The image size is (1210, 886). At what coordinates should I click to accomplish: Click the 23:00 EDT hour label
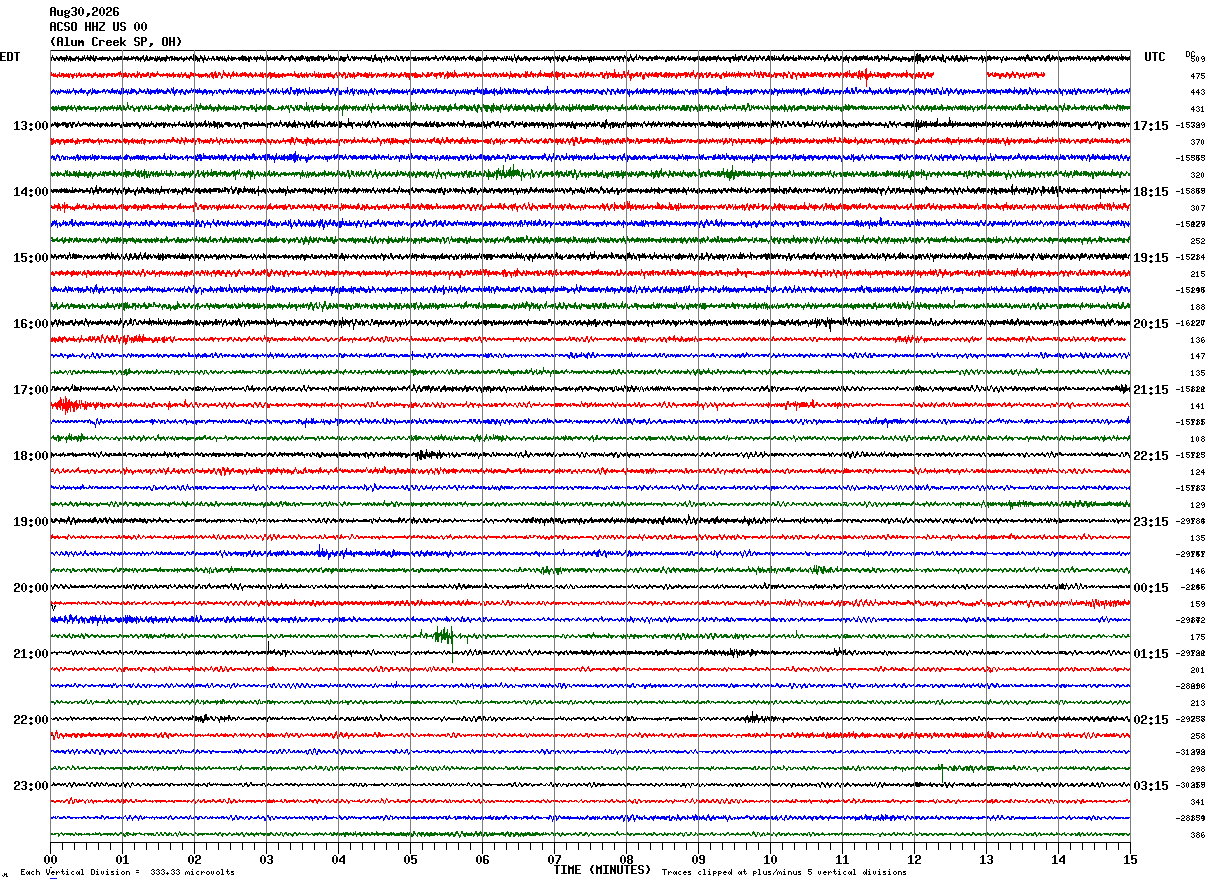(x=31, y=786)
